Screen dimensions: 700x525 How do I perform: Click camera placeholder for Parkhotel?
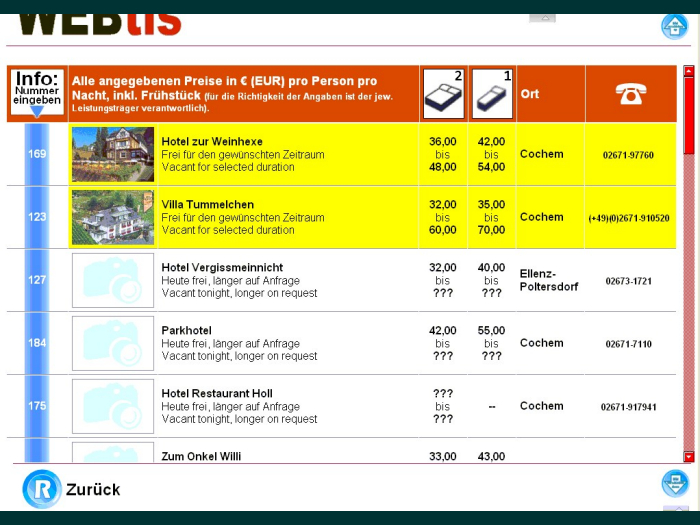(113, 343)
